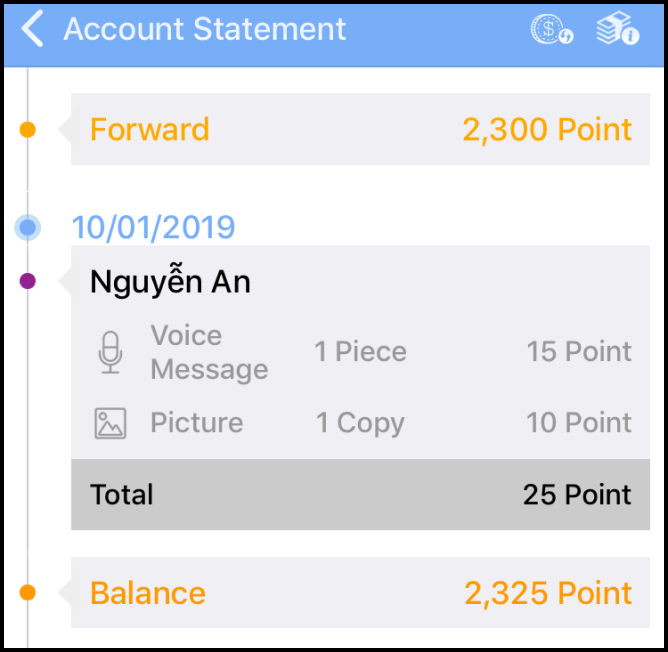668x652 pixels.
Task: Open the coin exchange icon in header
Action: 552,29
